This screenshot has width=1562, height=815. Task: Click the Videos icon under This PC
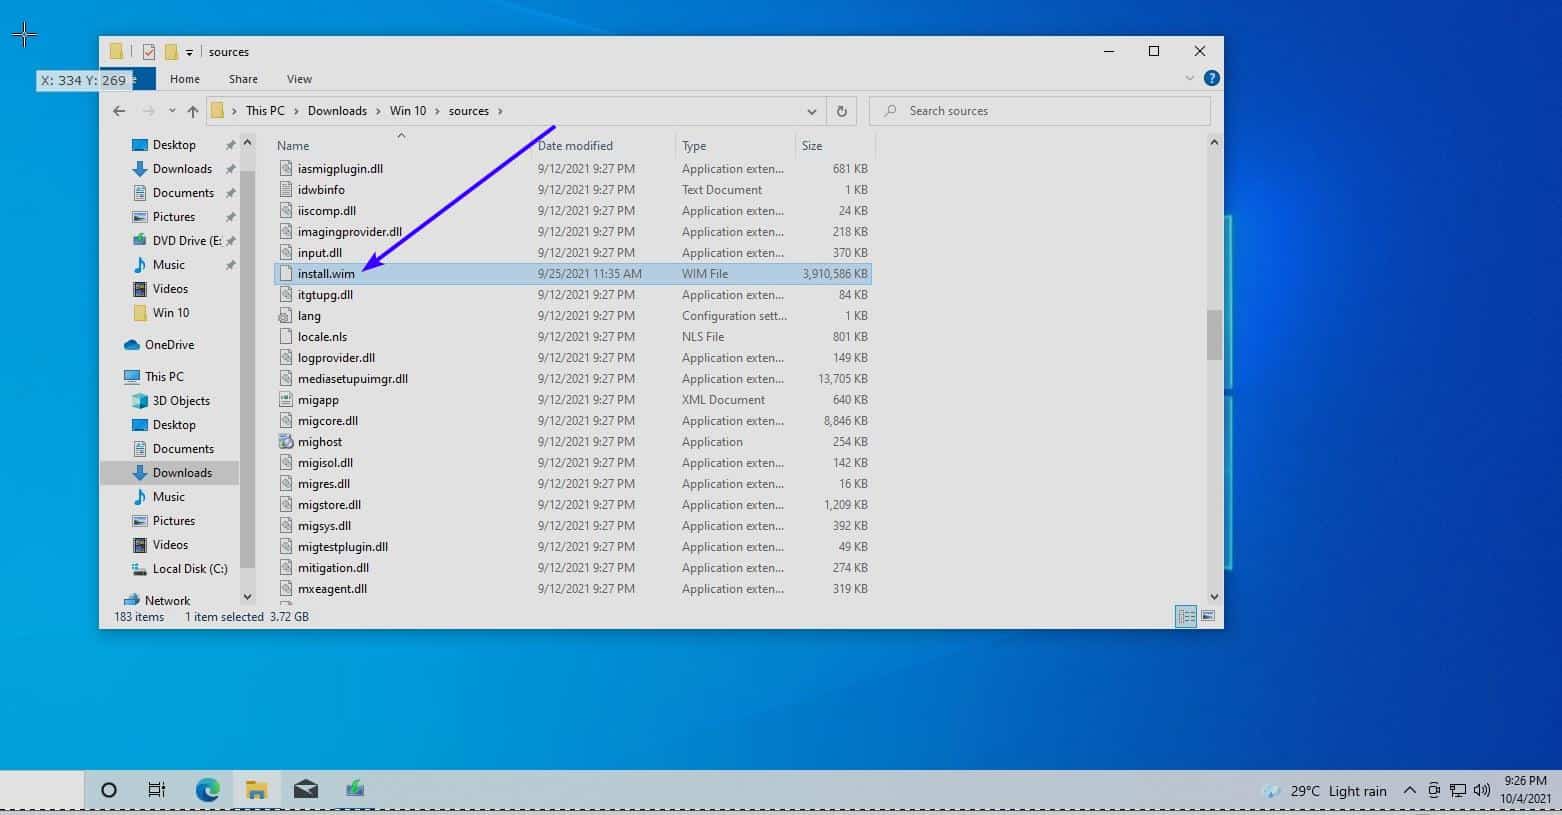(x=140, y=545)
